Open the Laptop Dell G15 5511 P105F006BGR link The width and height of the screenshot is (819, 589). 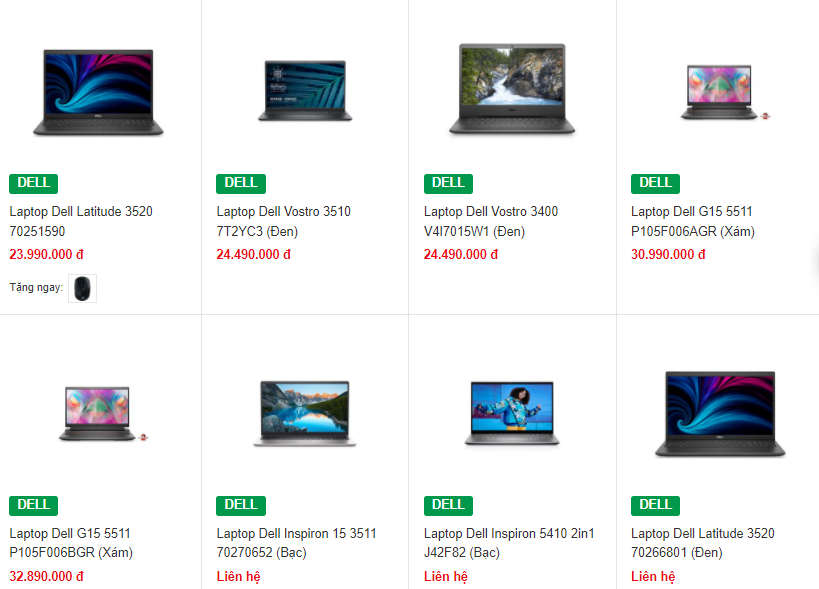click(71, 543)
